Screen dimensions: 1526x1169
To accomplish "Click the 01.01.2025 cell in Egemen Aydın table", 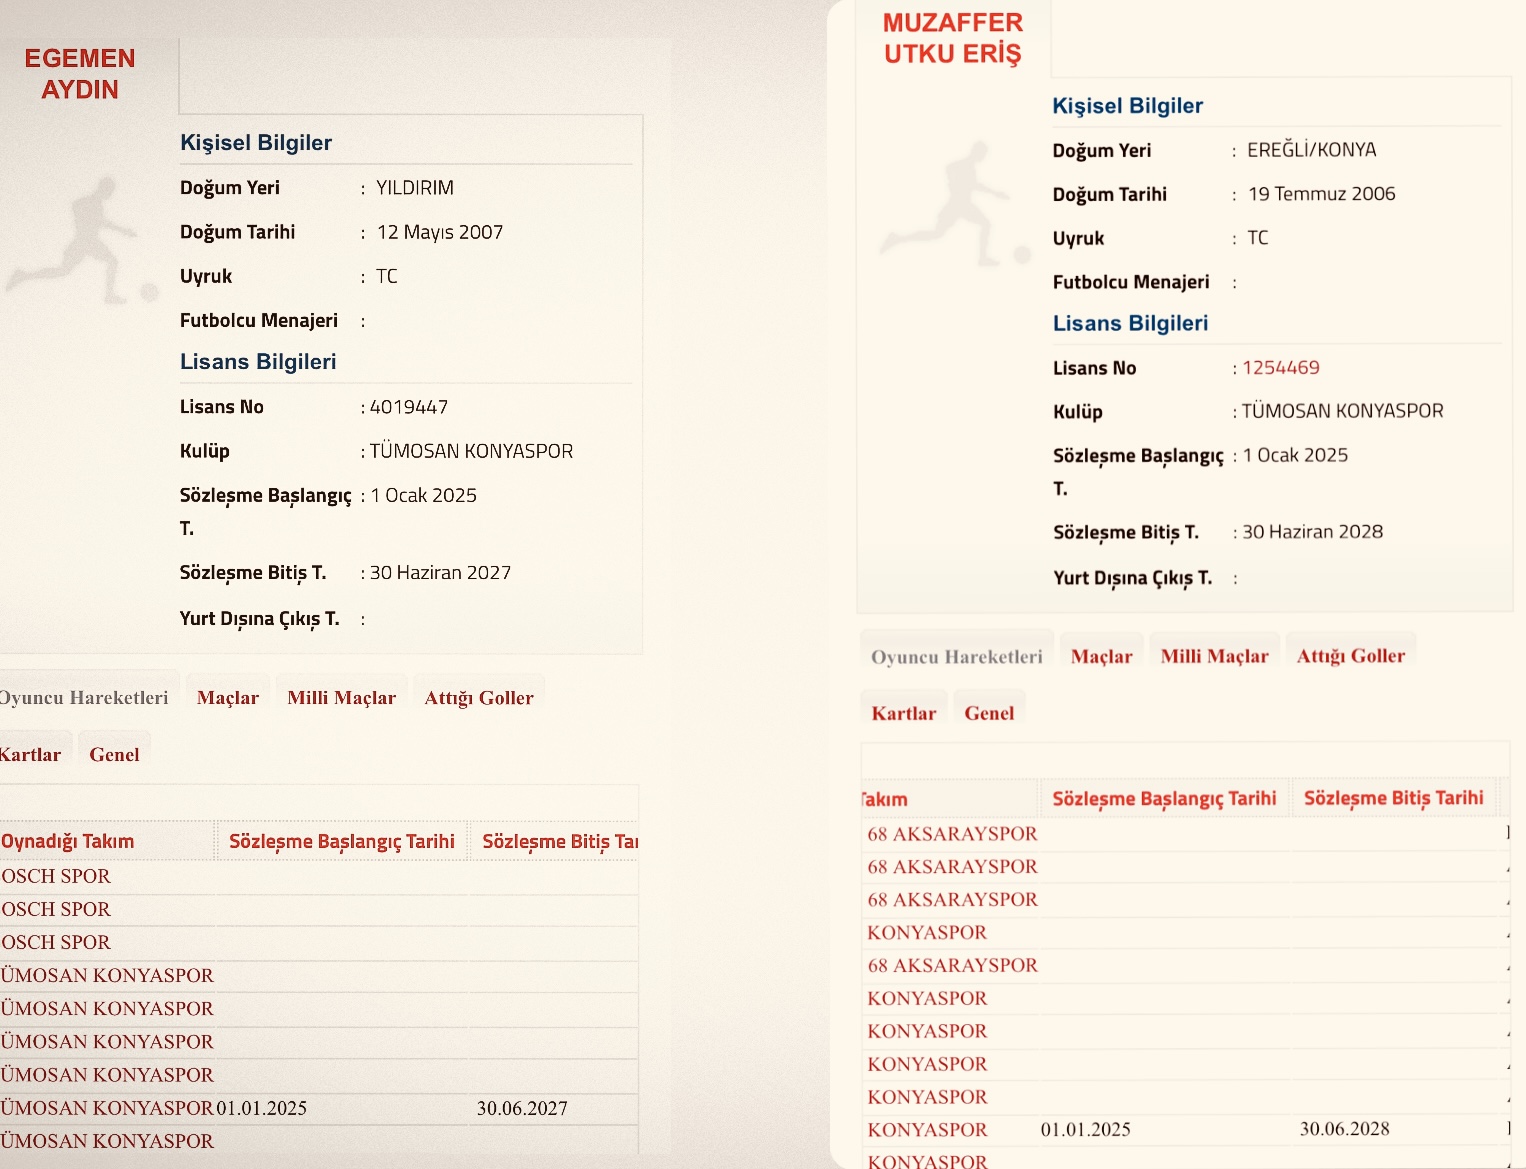I will click(262, 1108).
